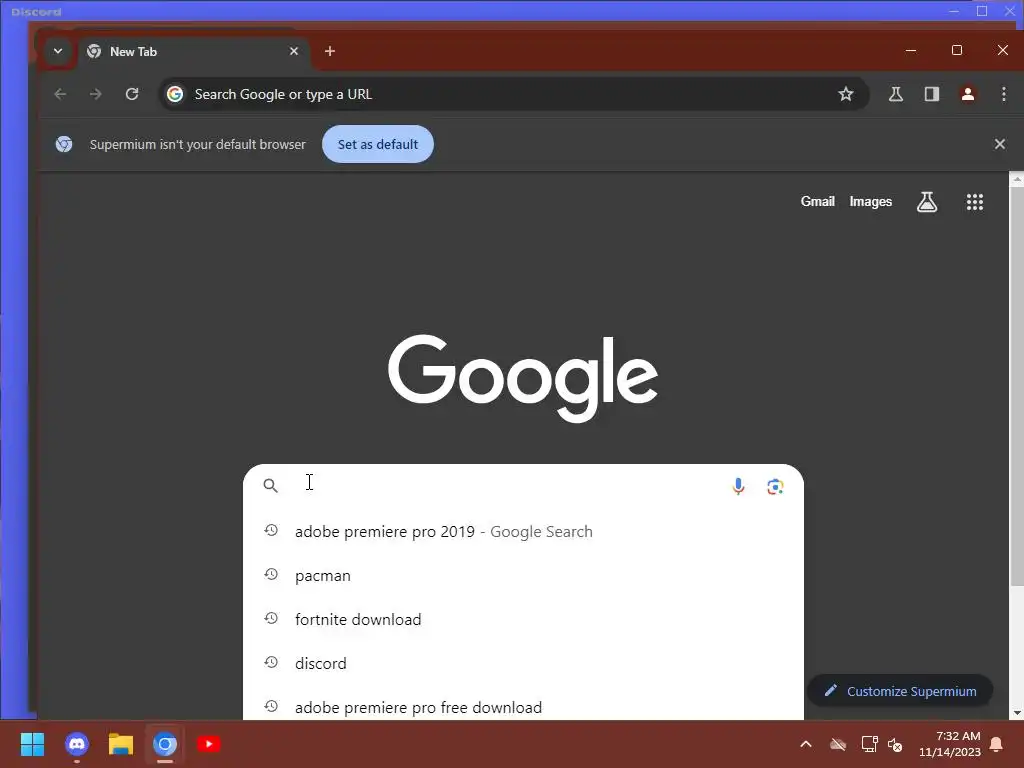
Task: Open YouTube from the taskbar
Action: 209,744
